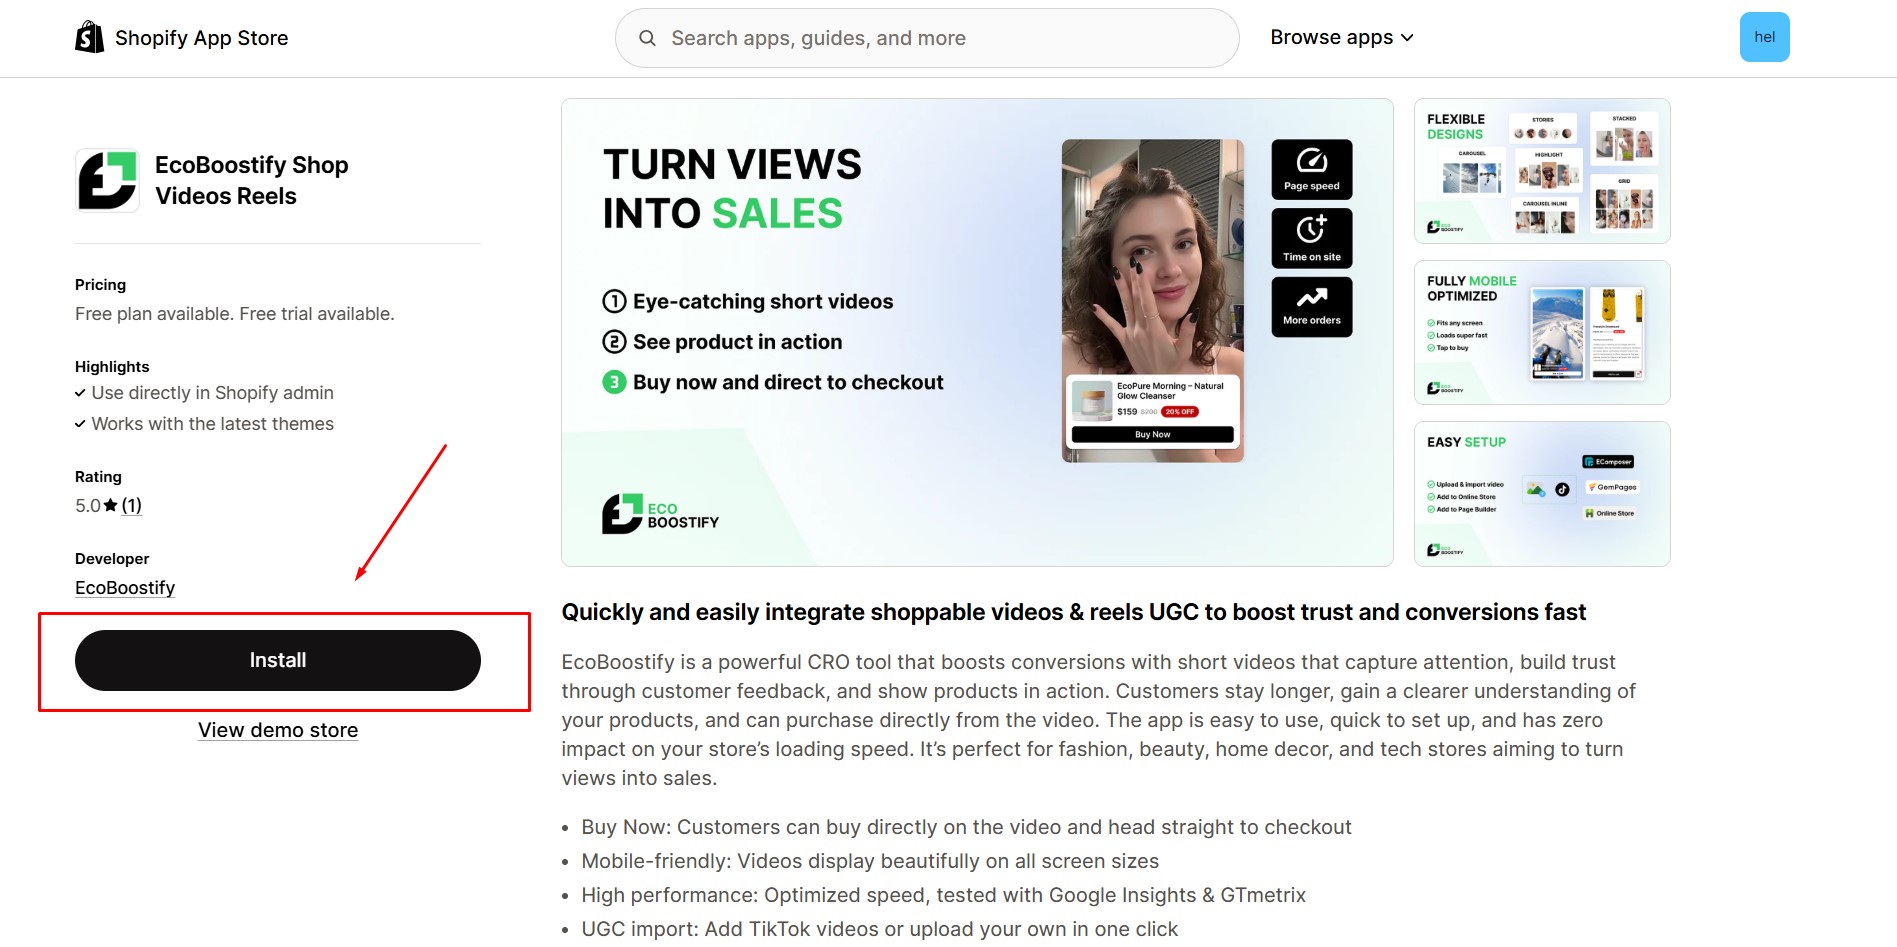Focus the search apps input field

[x=940, y=38]
